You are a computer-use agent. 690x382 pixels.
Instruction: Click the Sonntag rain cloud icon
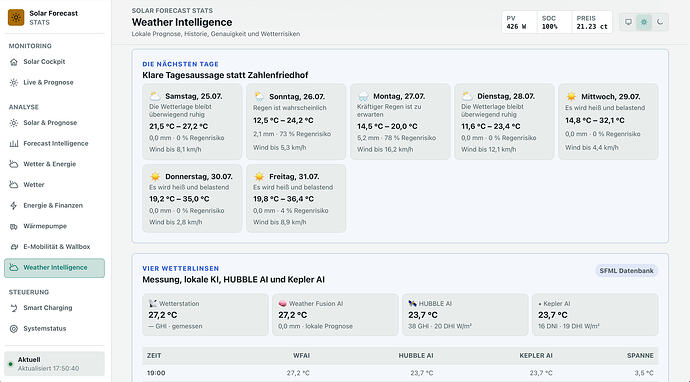(x=259, y=96)
